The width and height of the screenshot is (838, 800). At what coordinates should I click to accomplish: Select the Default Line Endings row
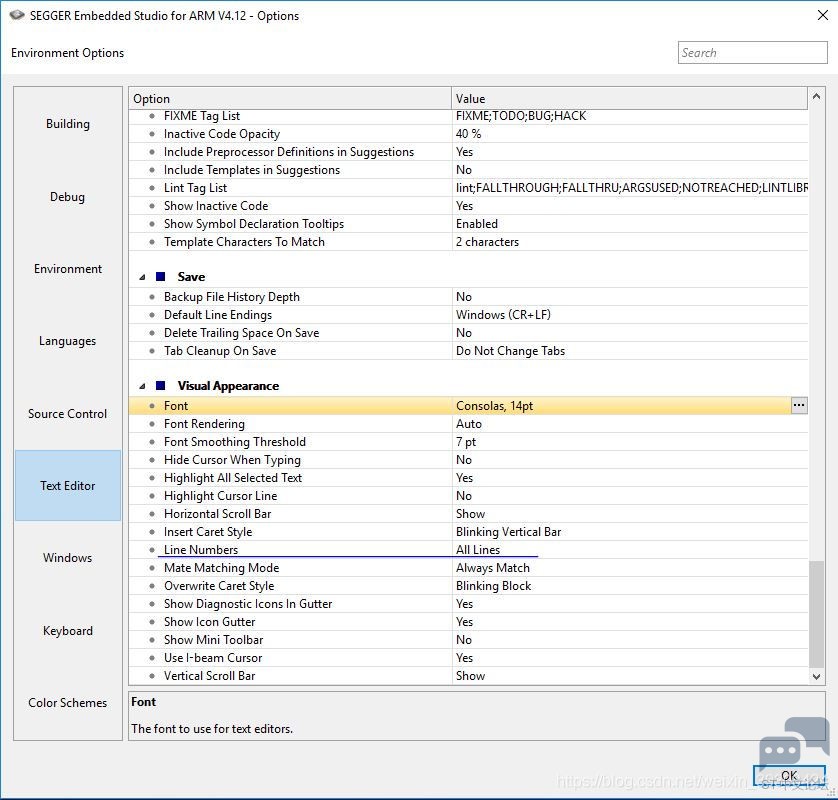[x=468, y=315]
